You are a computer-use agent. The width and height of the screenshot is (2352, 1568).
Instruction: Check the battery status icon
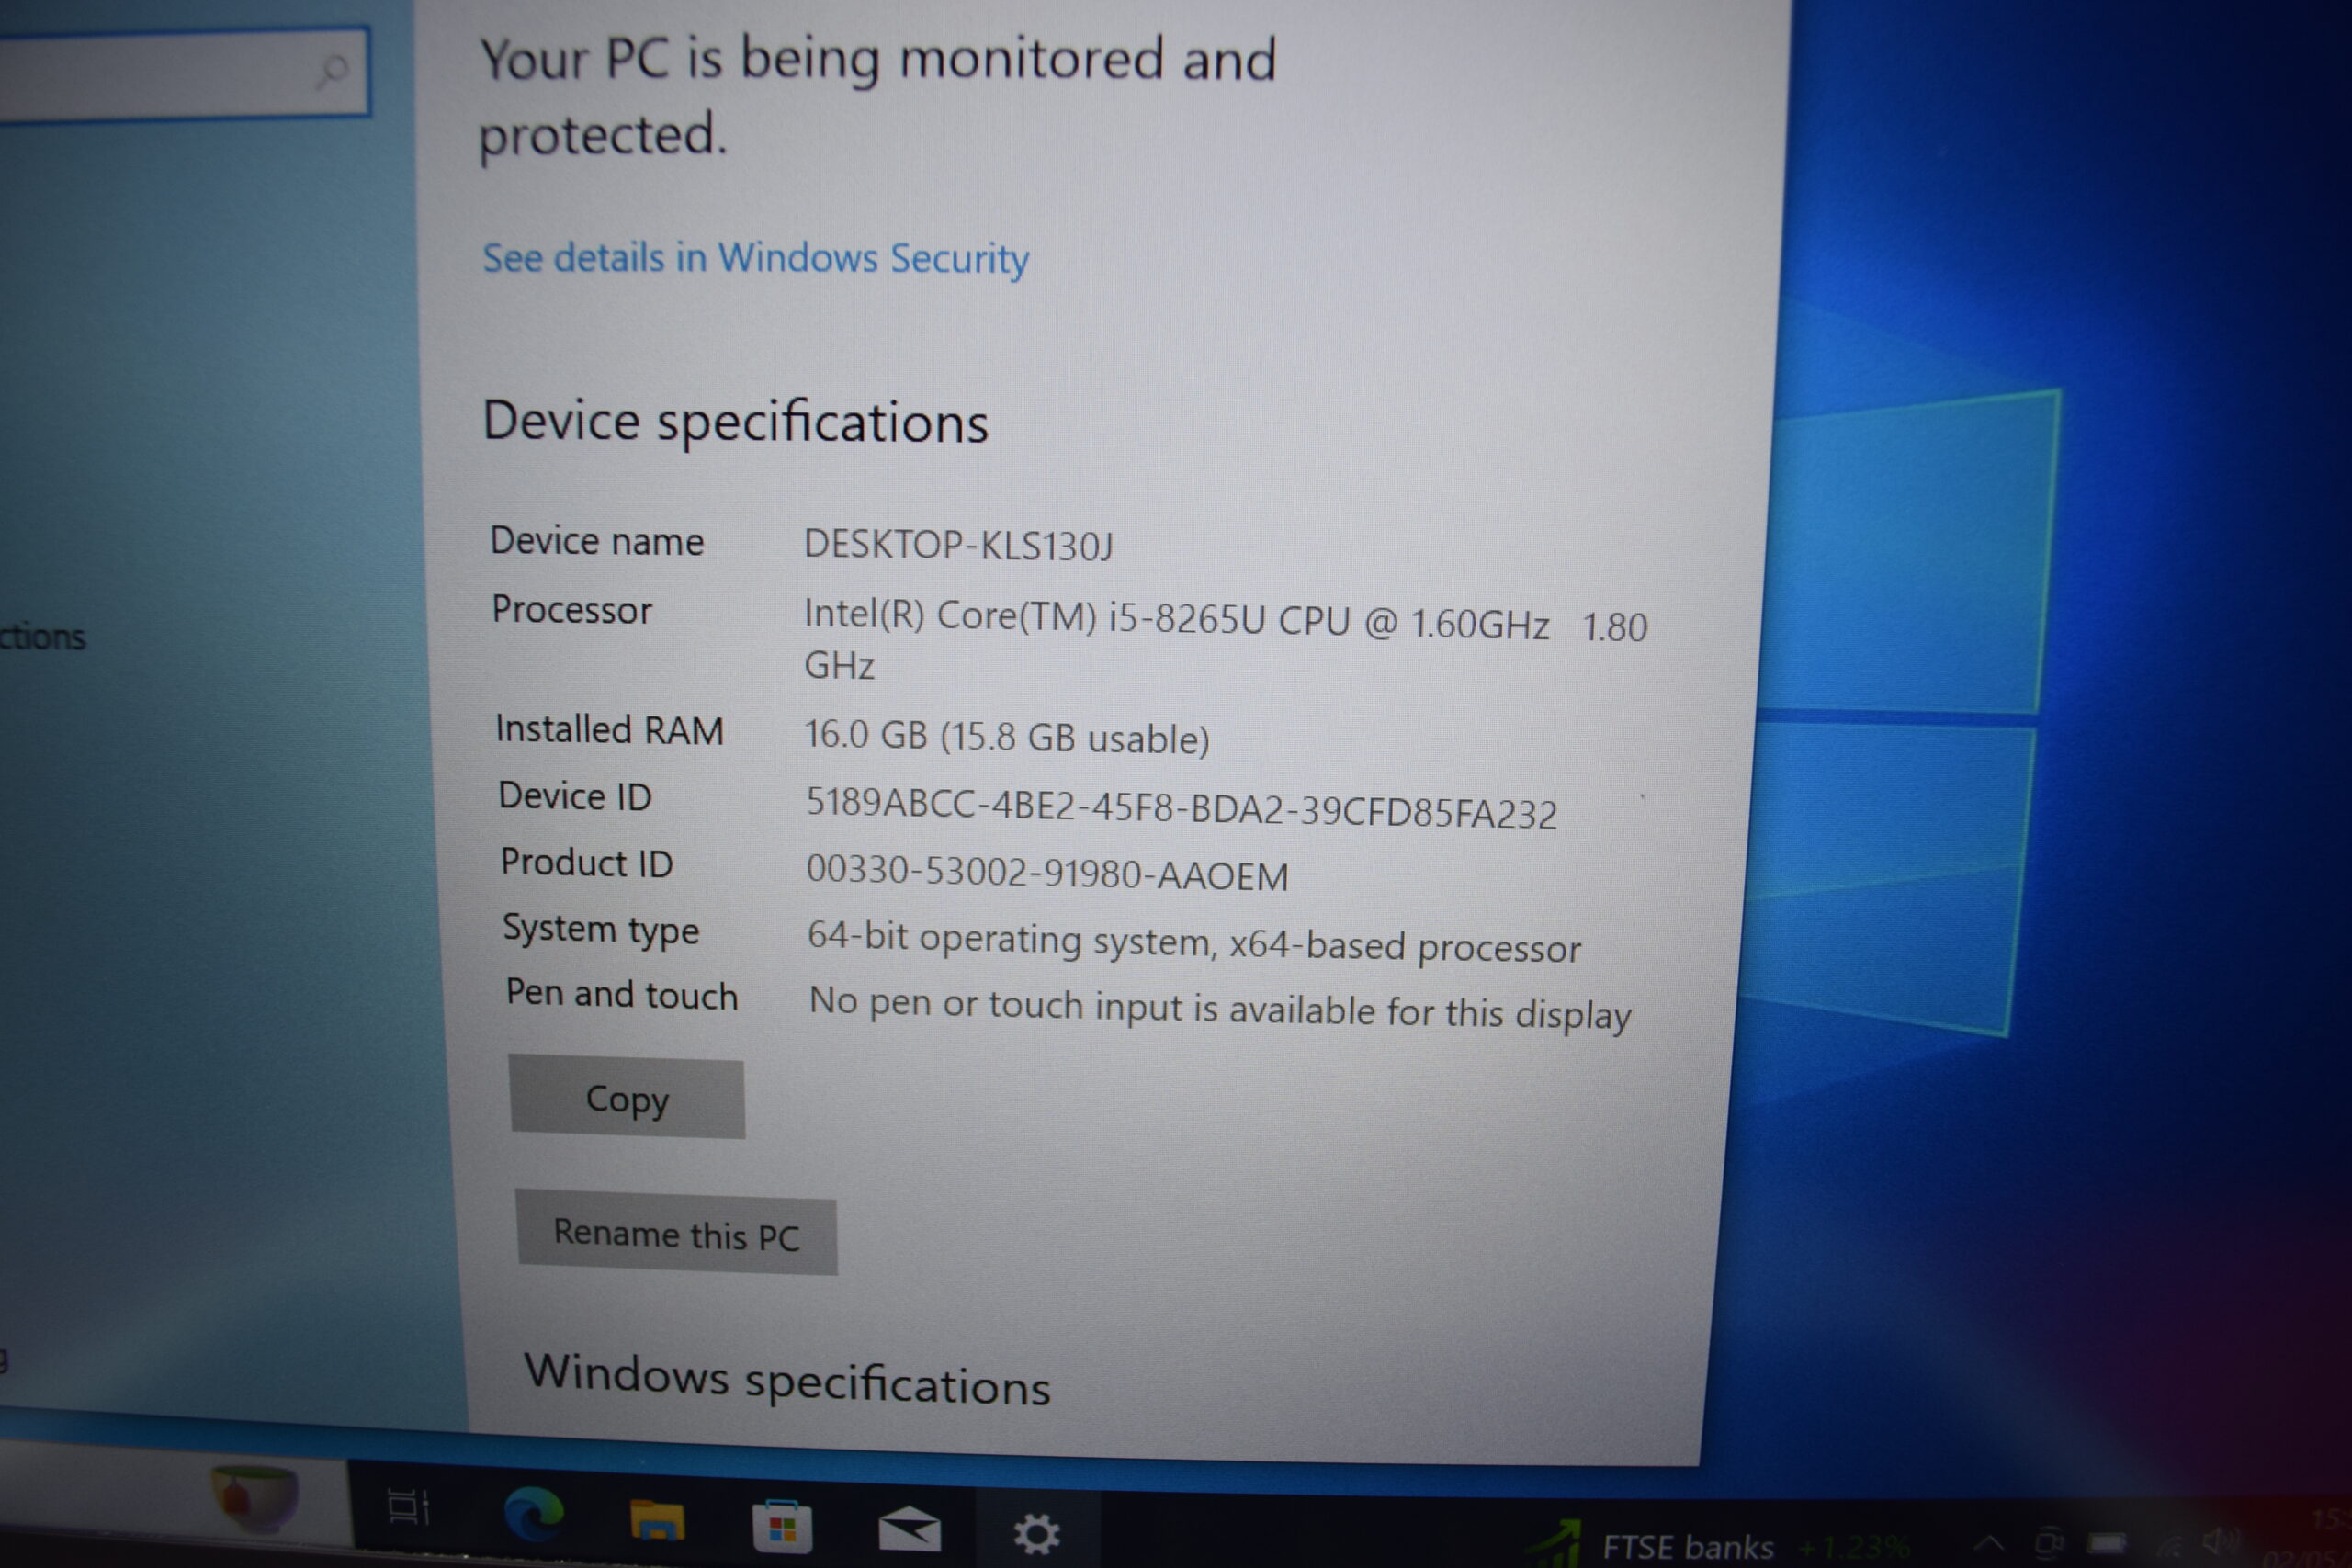[x=2107, y=1543]
